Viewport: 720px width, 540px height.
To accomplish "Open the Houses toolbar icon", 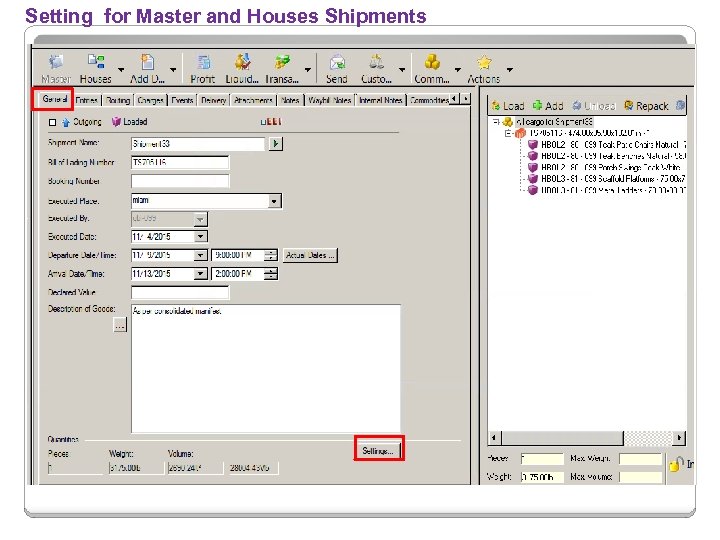I will [96, 62].
